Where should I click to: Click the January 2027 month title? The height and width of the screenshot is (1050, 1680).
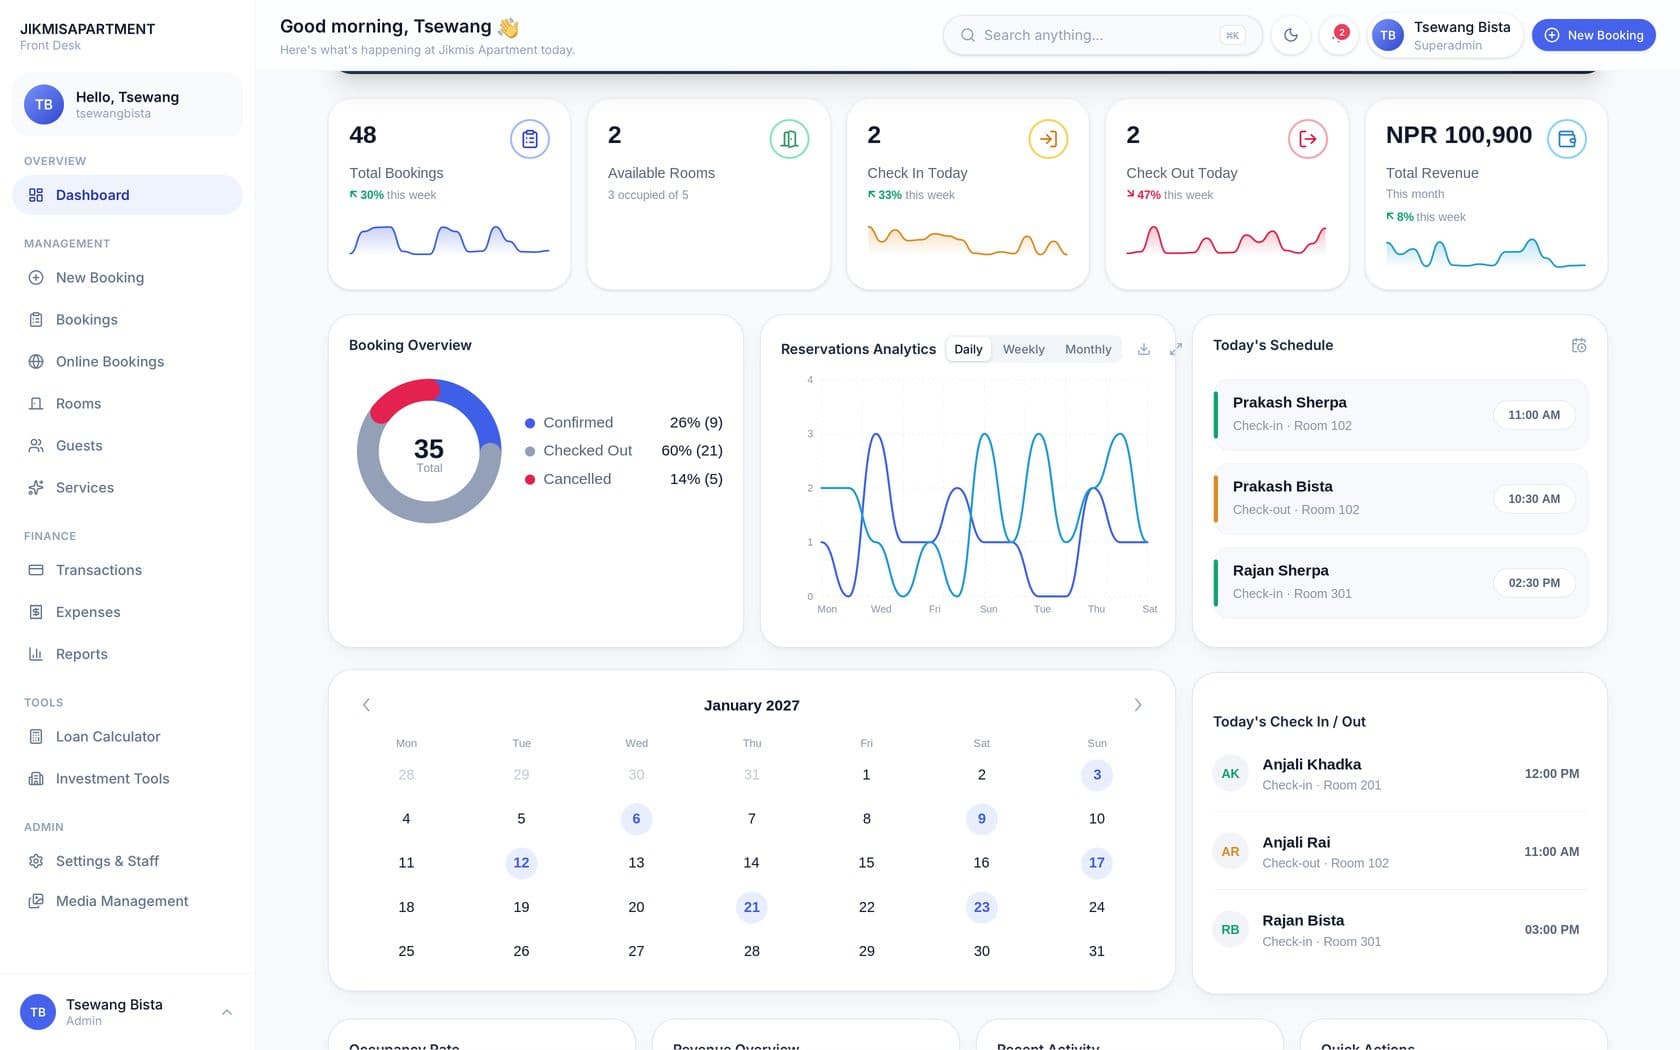click(752, 705)
